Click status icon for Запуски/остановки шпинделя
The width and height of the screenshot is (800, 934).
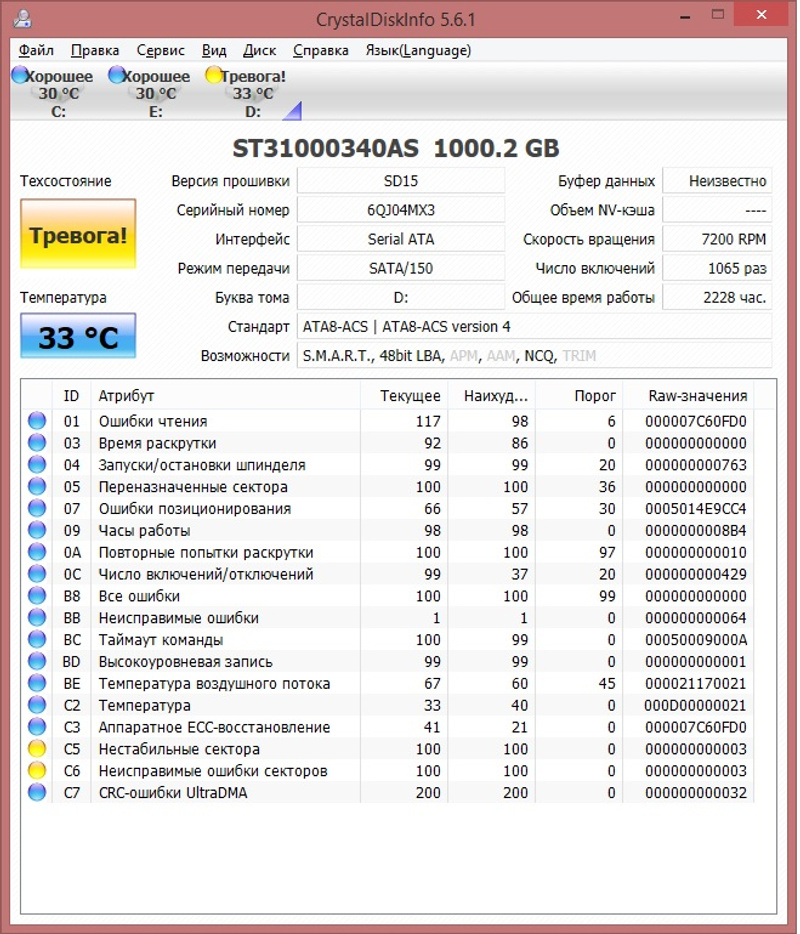pos(37,465)
